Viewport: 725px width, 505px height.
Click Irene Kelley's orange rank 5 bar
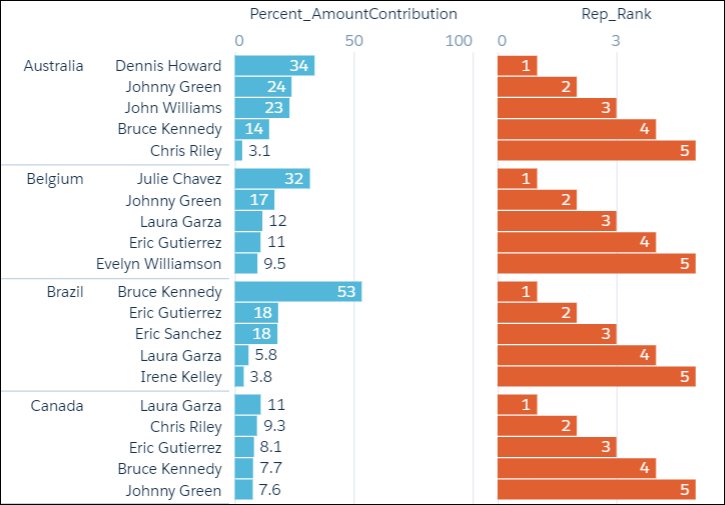pyautogui.click(x=596, y=377)
